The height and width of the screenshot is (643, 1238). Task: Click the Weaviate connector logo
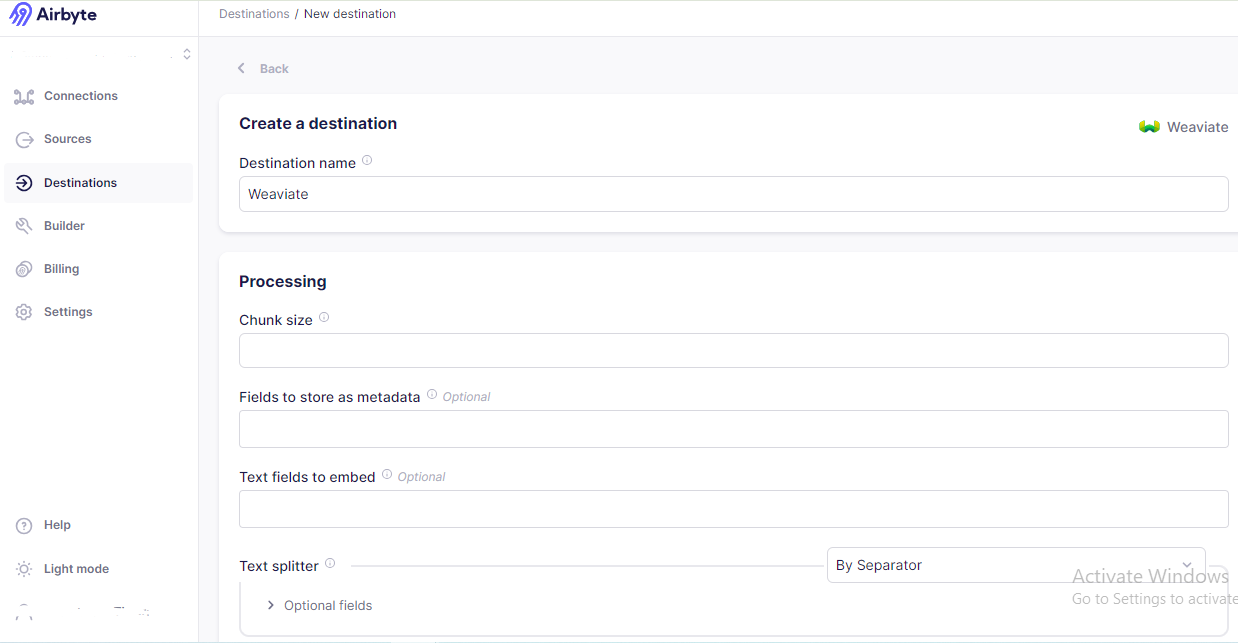pos(1149,127)
